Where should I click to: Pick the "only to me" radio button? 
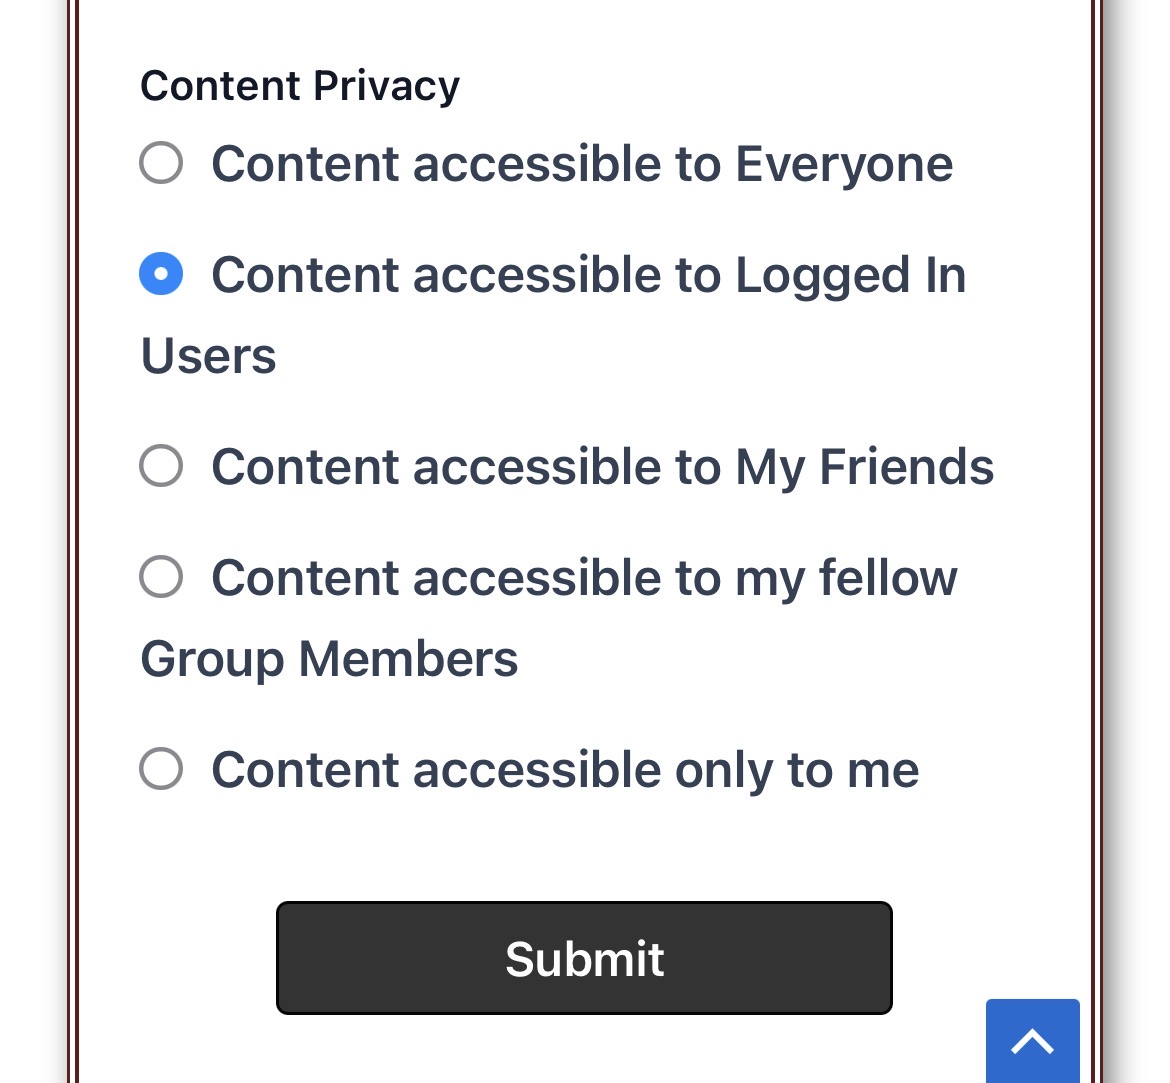[161, 769]
